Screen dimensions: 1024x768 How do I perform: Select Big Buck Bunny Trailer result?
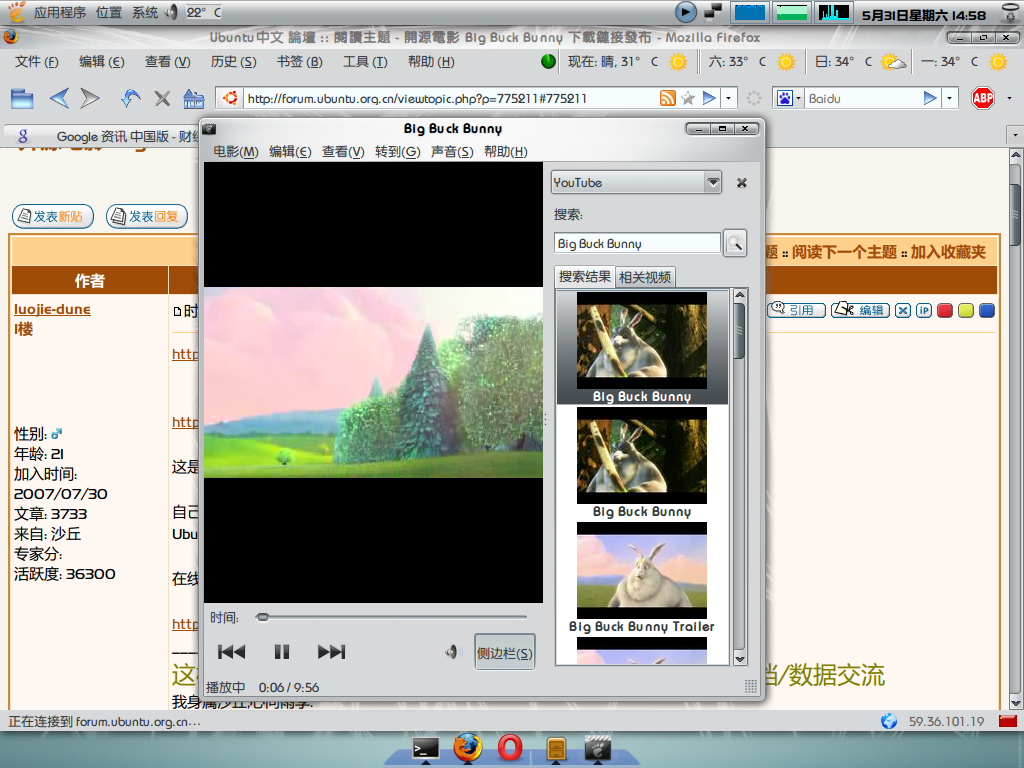(642, 578)
